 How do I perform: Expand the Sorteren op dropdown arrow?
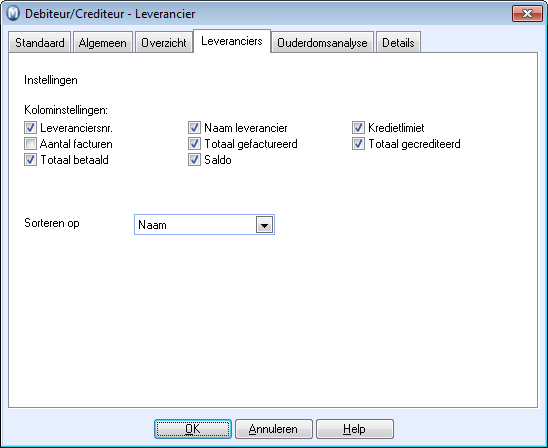[264, 225]
